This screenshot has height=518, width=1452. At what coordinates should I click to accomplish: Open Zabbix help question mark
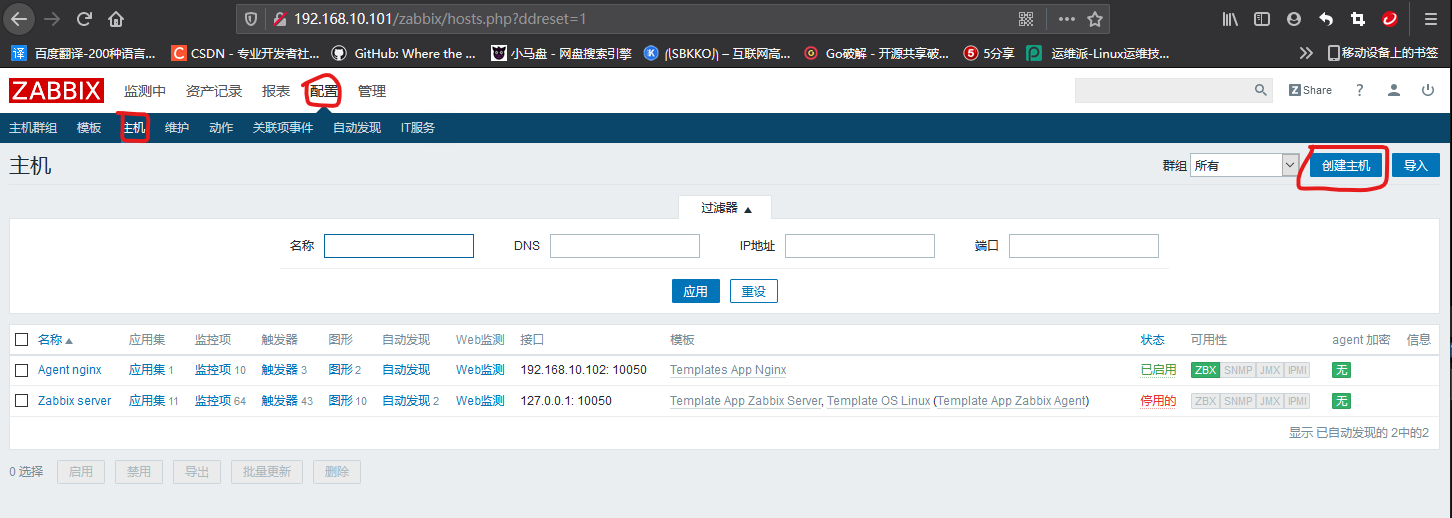pos(1360,90)
